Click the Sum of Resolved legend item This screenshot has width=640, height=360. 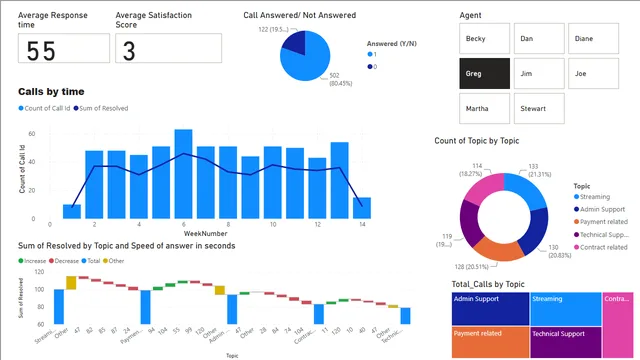[101, 108]
